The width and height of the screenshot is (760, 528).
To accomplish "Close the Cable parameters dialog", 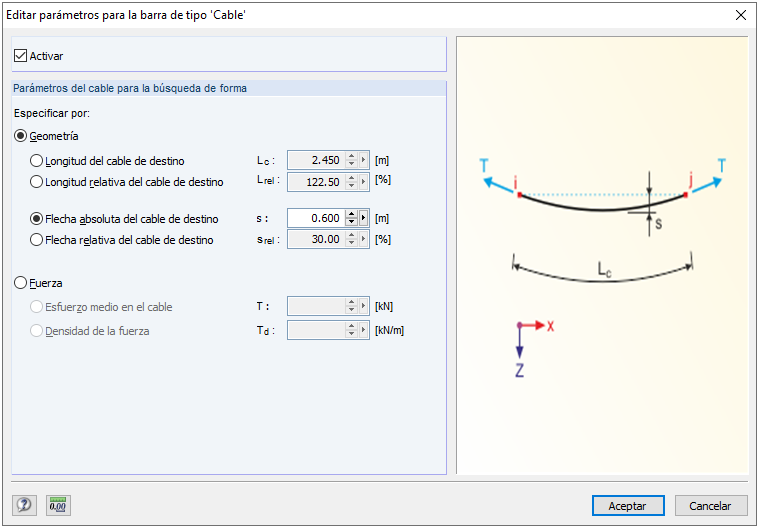I will click(741, 15).
